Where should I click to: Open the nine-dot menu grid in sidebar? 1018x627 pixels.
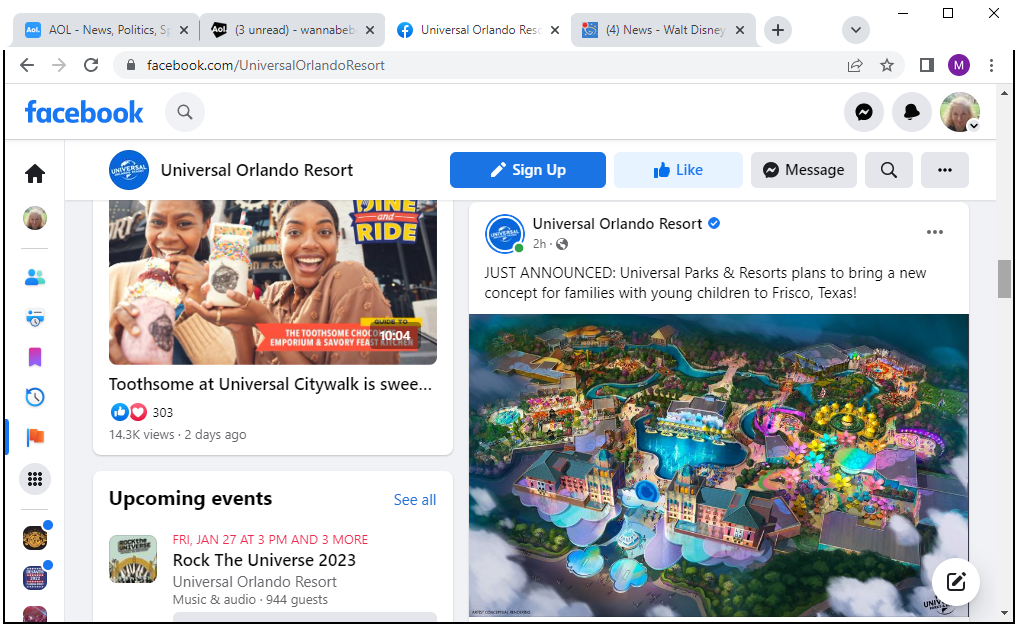(x=35, y=479)
